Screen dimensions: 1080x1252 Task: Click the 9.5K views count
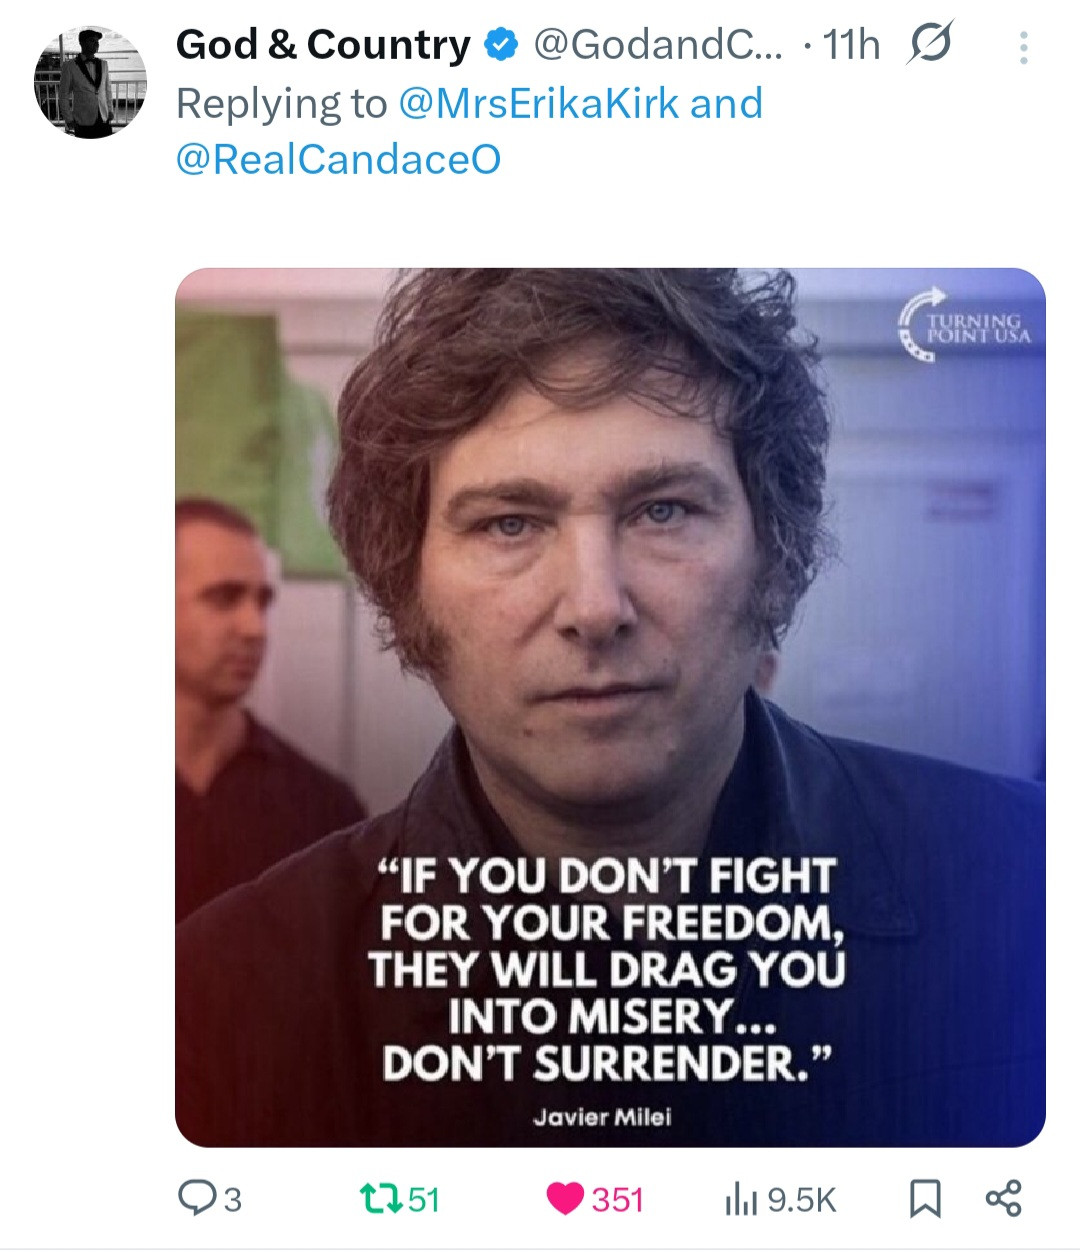801,1199
